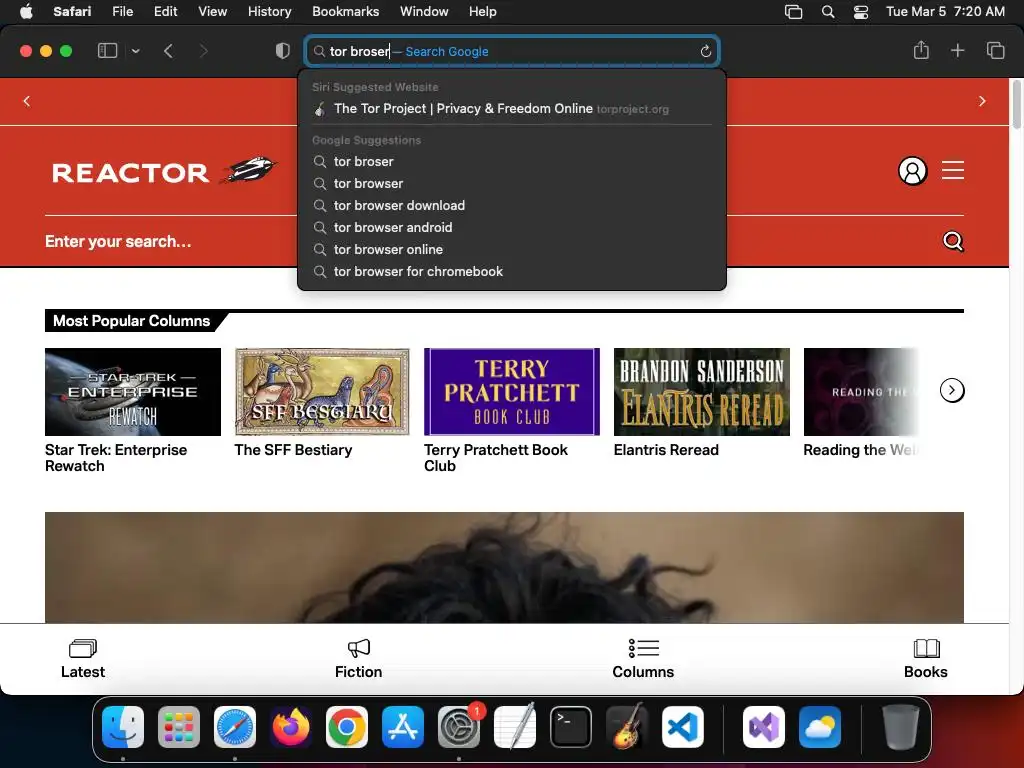Open the Help menu
Image resolution: width=1024 pixels, height=768 pixels.
[483, 11]
